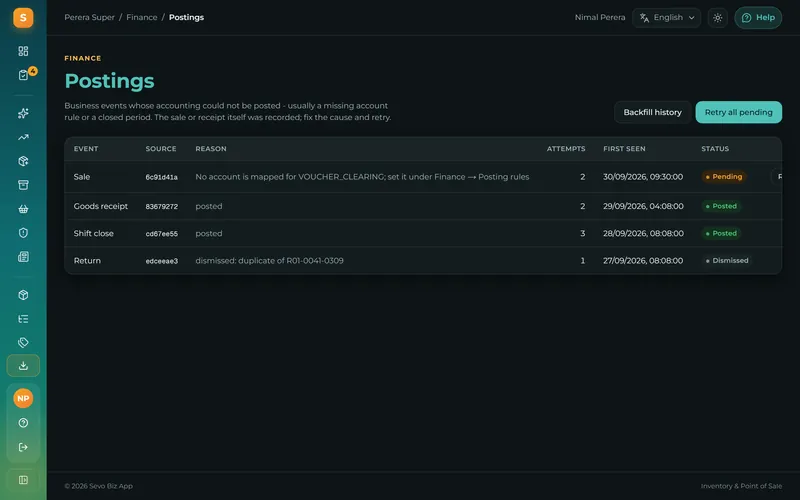Open the list tree categories icon
Viewport: 800px width, 500px height.
pos(23,319)
